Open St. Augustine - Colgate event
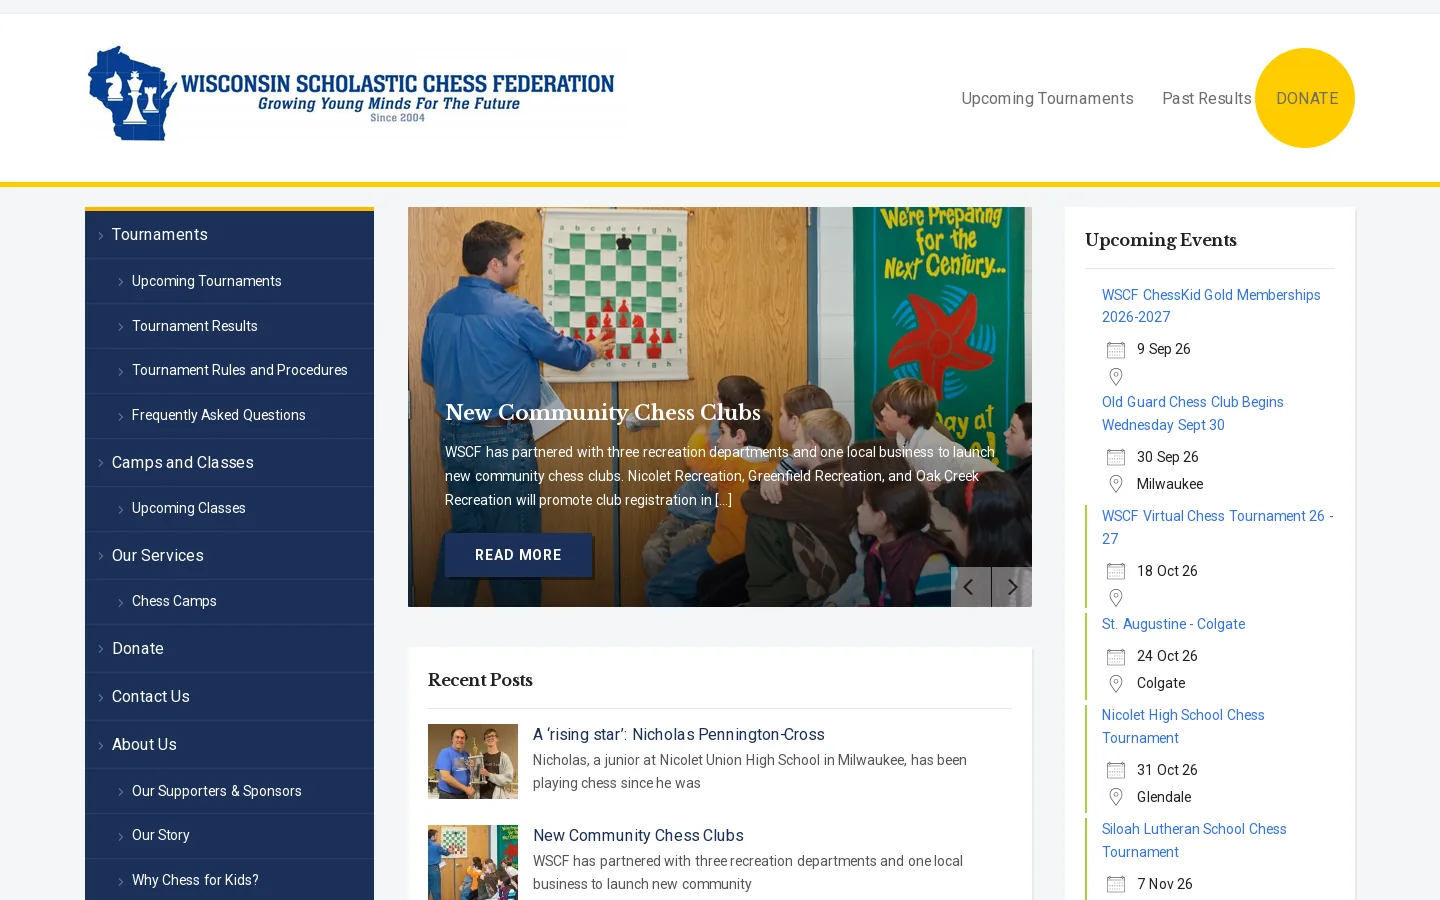Image resolution: width=1440 pixels, height=900 pixels. [x=1173, y=625]
